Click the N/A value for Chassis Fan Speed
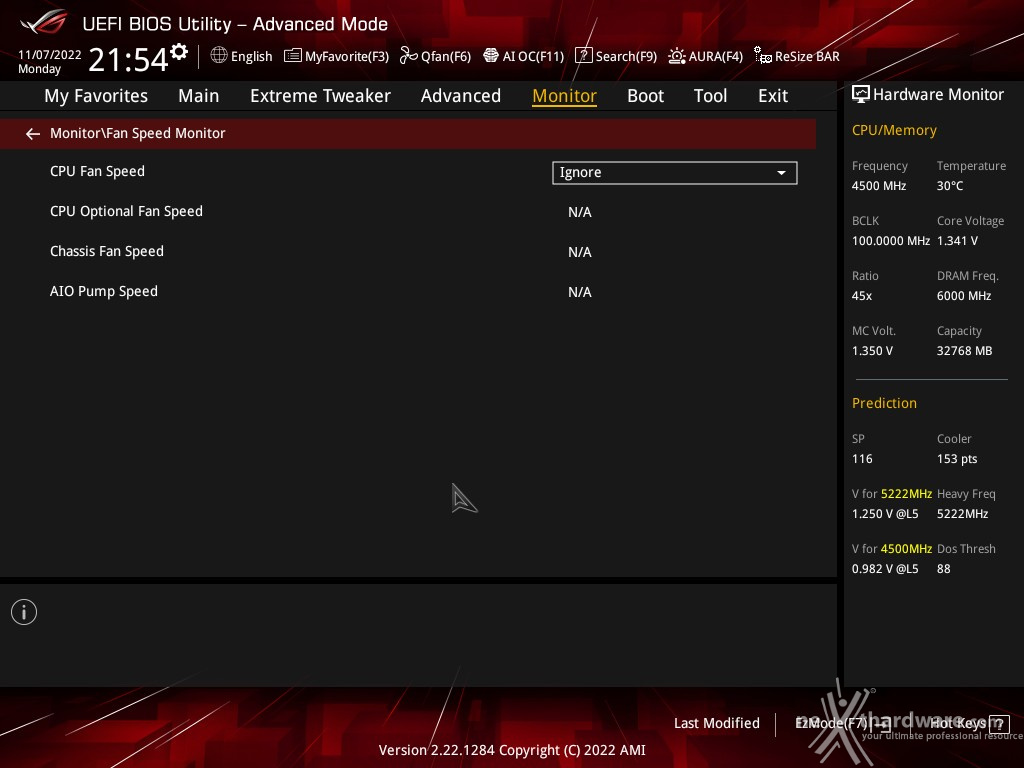Screen dimensions: 1024x768 click(579, 252)
